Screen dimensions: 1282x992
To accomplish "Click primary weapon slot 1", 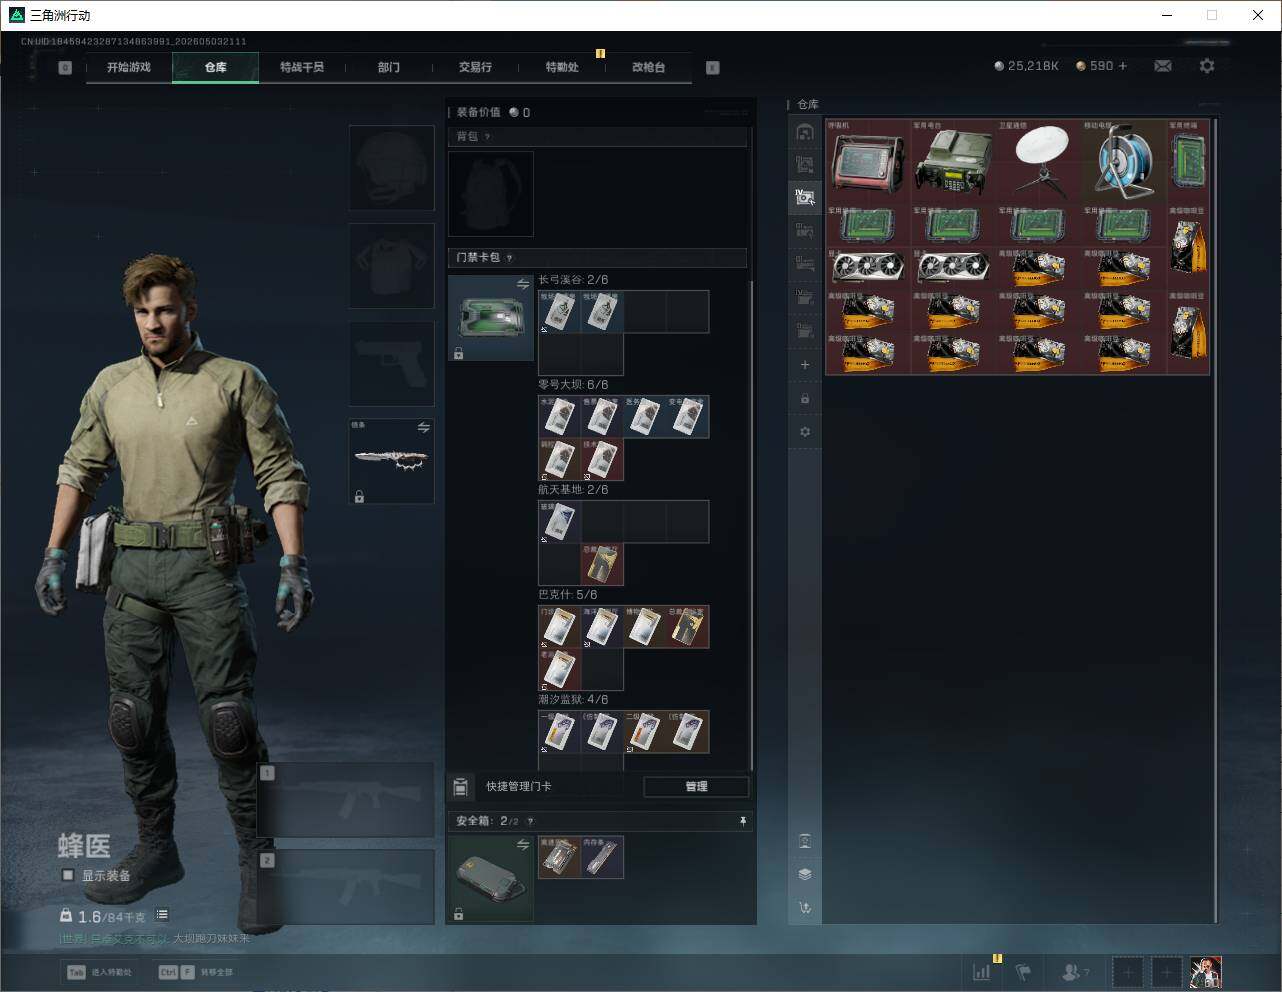I will (x=346, y=800).
